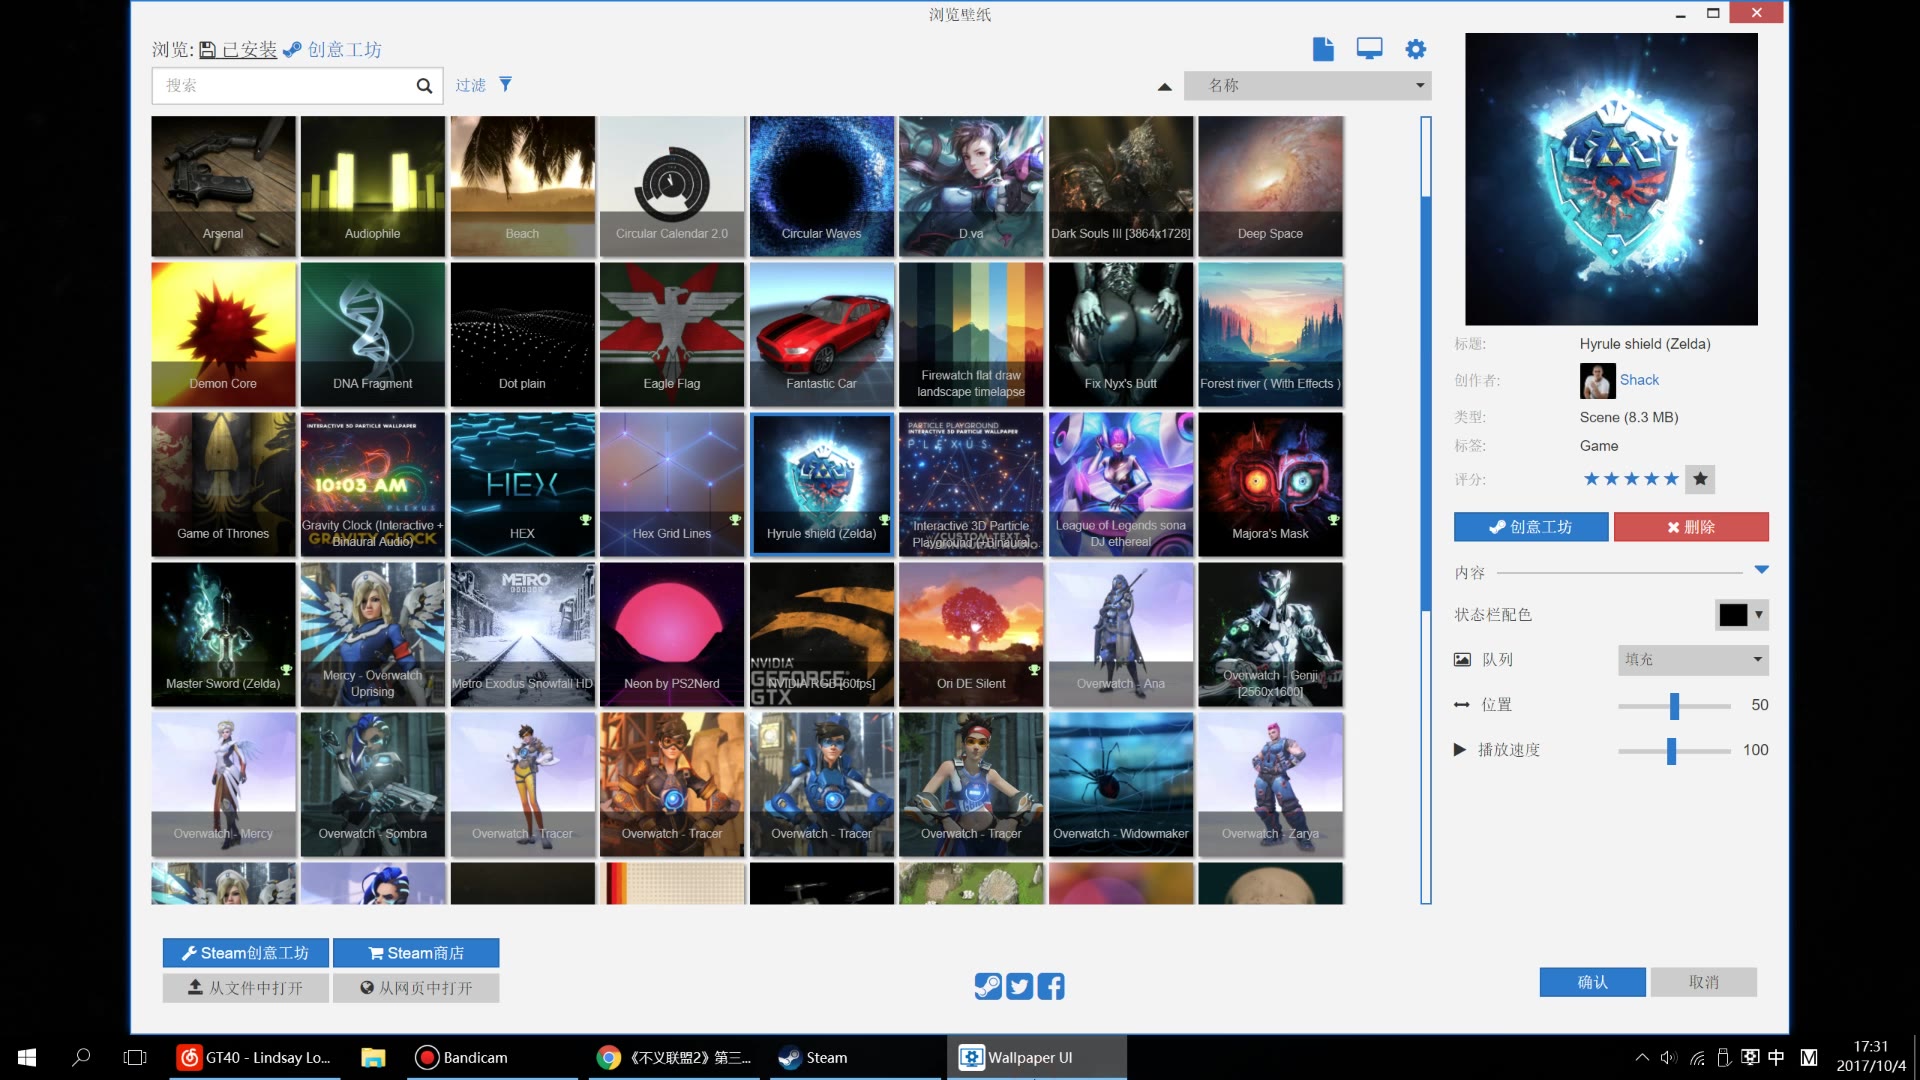Select the Overwatch - Sombra wallpaper

372,784
